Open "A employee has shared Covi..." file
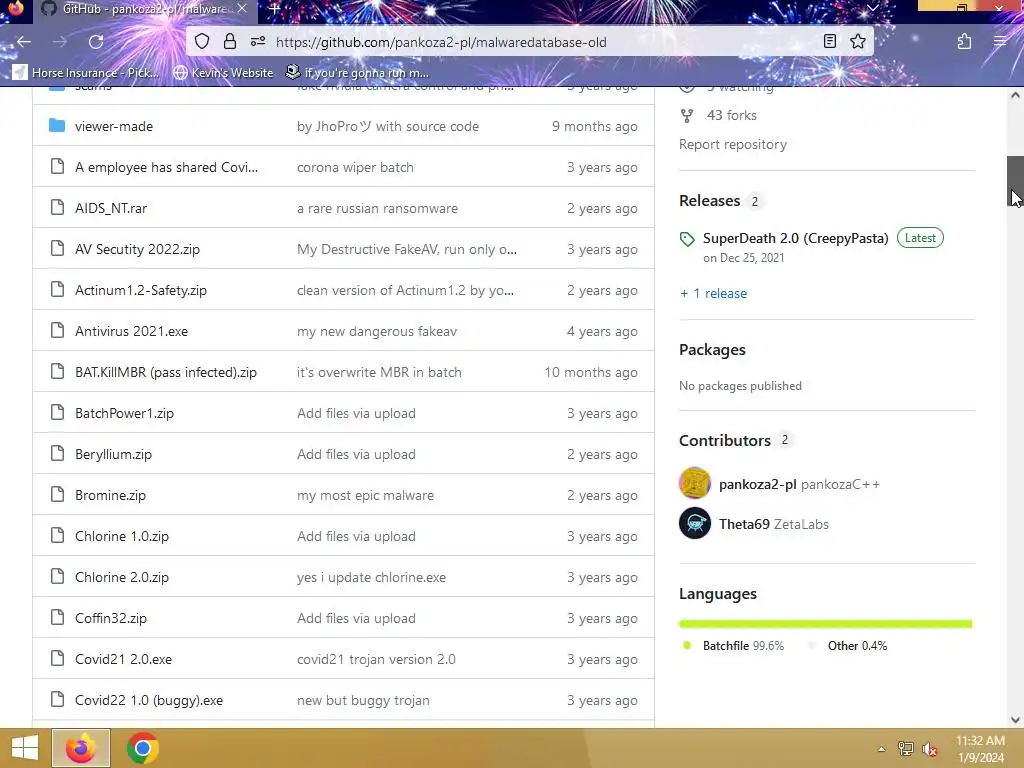Viewport: 1024px width, 768px height. pyautogui.click(x=167, y=167)
